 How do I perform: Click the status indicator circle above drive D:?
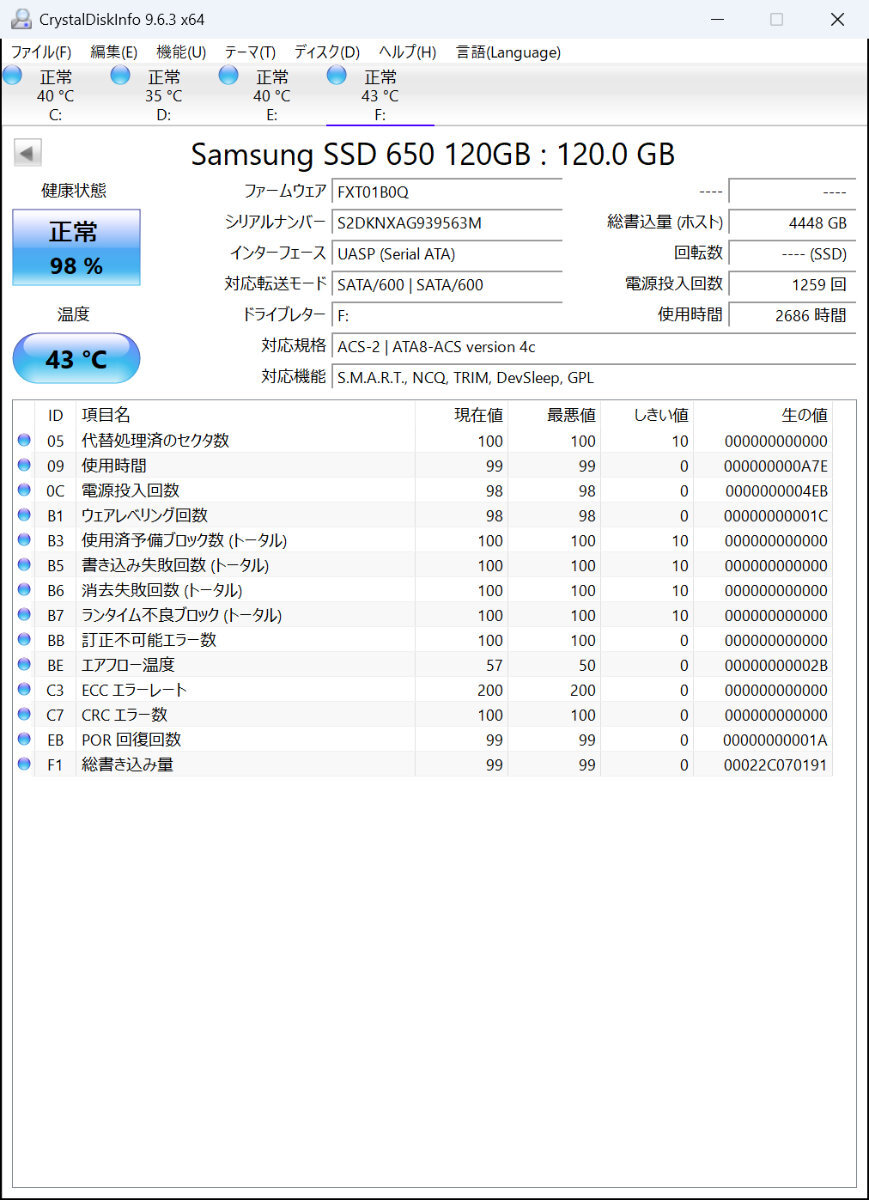click(119, 74)
